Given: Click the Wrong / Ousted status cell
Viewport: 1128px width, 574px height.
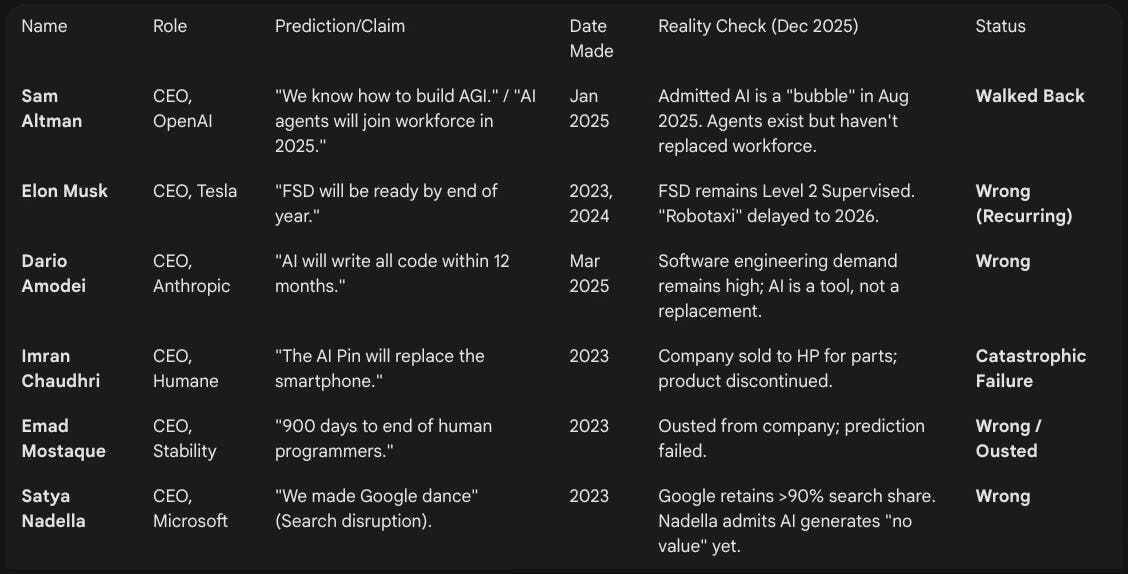Looking at the screenshot, I should pyautogui.click(x=1008, y=438).
